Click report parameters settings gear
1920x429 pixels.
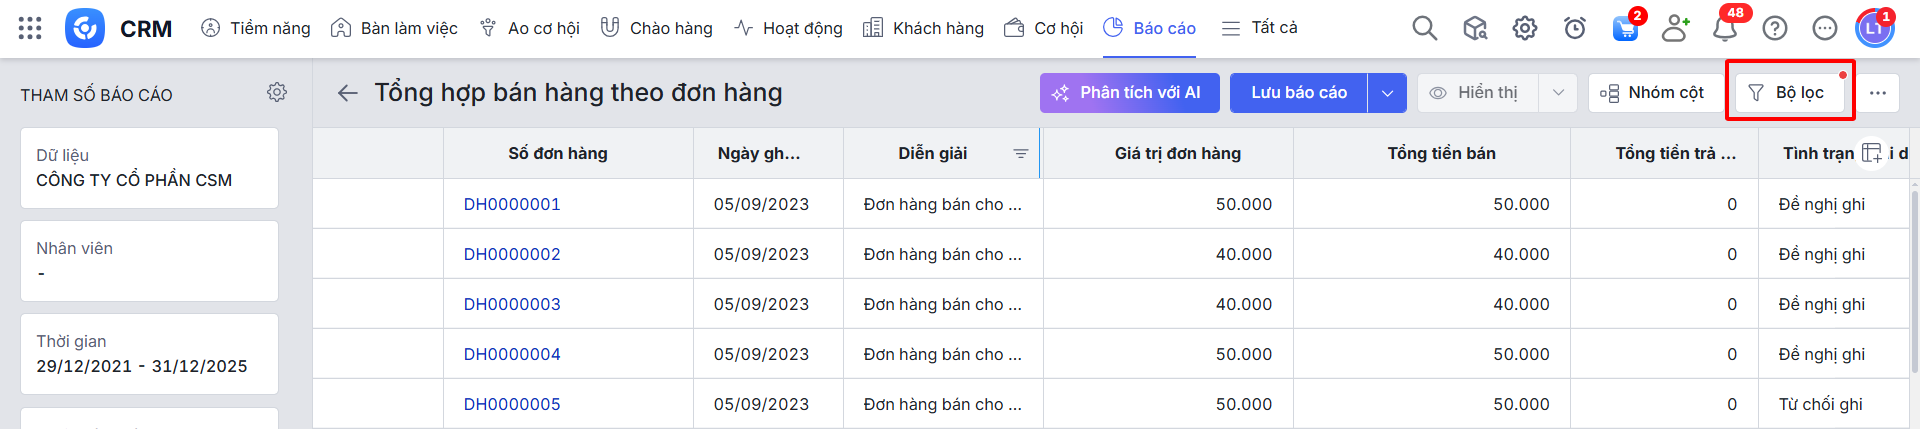pyautogui.click(x=277, y=92)
